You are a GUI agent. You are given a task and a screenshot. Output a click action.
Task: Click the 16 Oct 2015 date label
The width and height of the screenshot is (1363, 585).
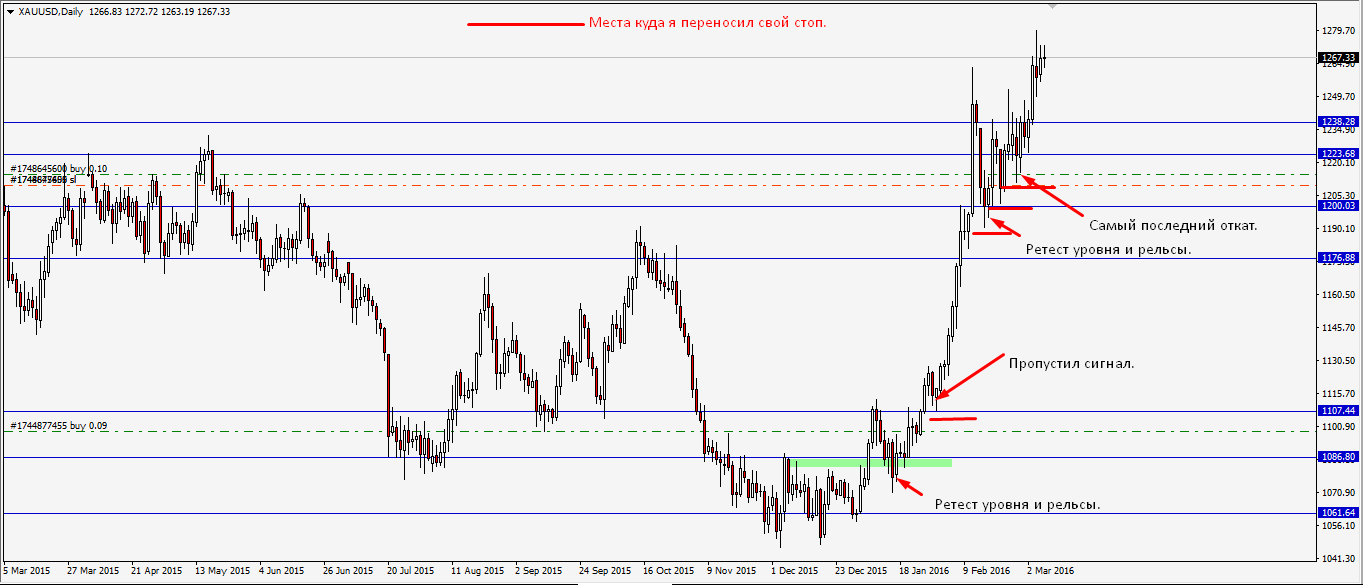(669, 571)
